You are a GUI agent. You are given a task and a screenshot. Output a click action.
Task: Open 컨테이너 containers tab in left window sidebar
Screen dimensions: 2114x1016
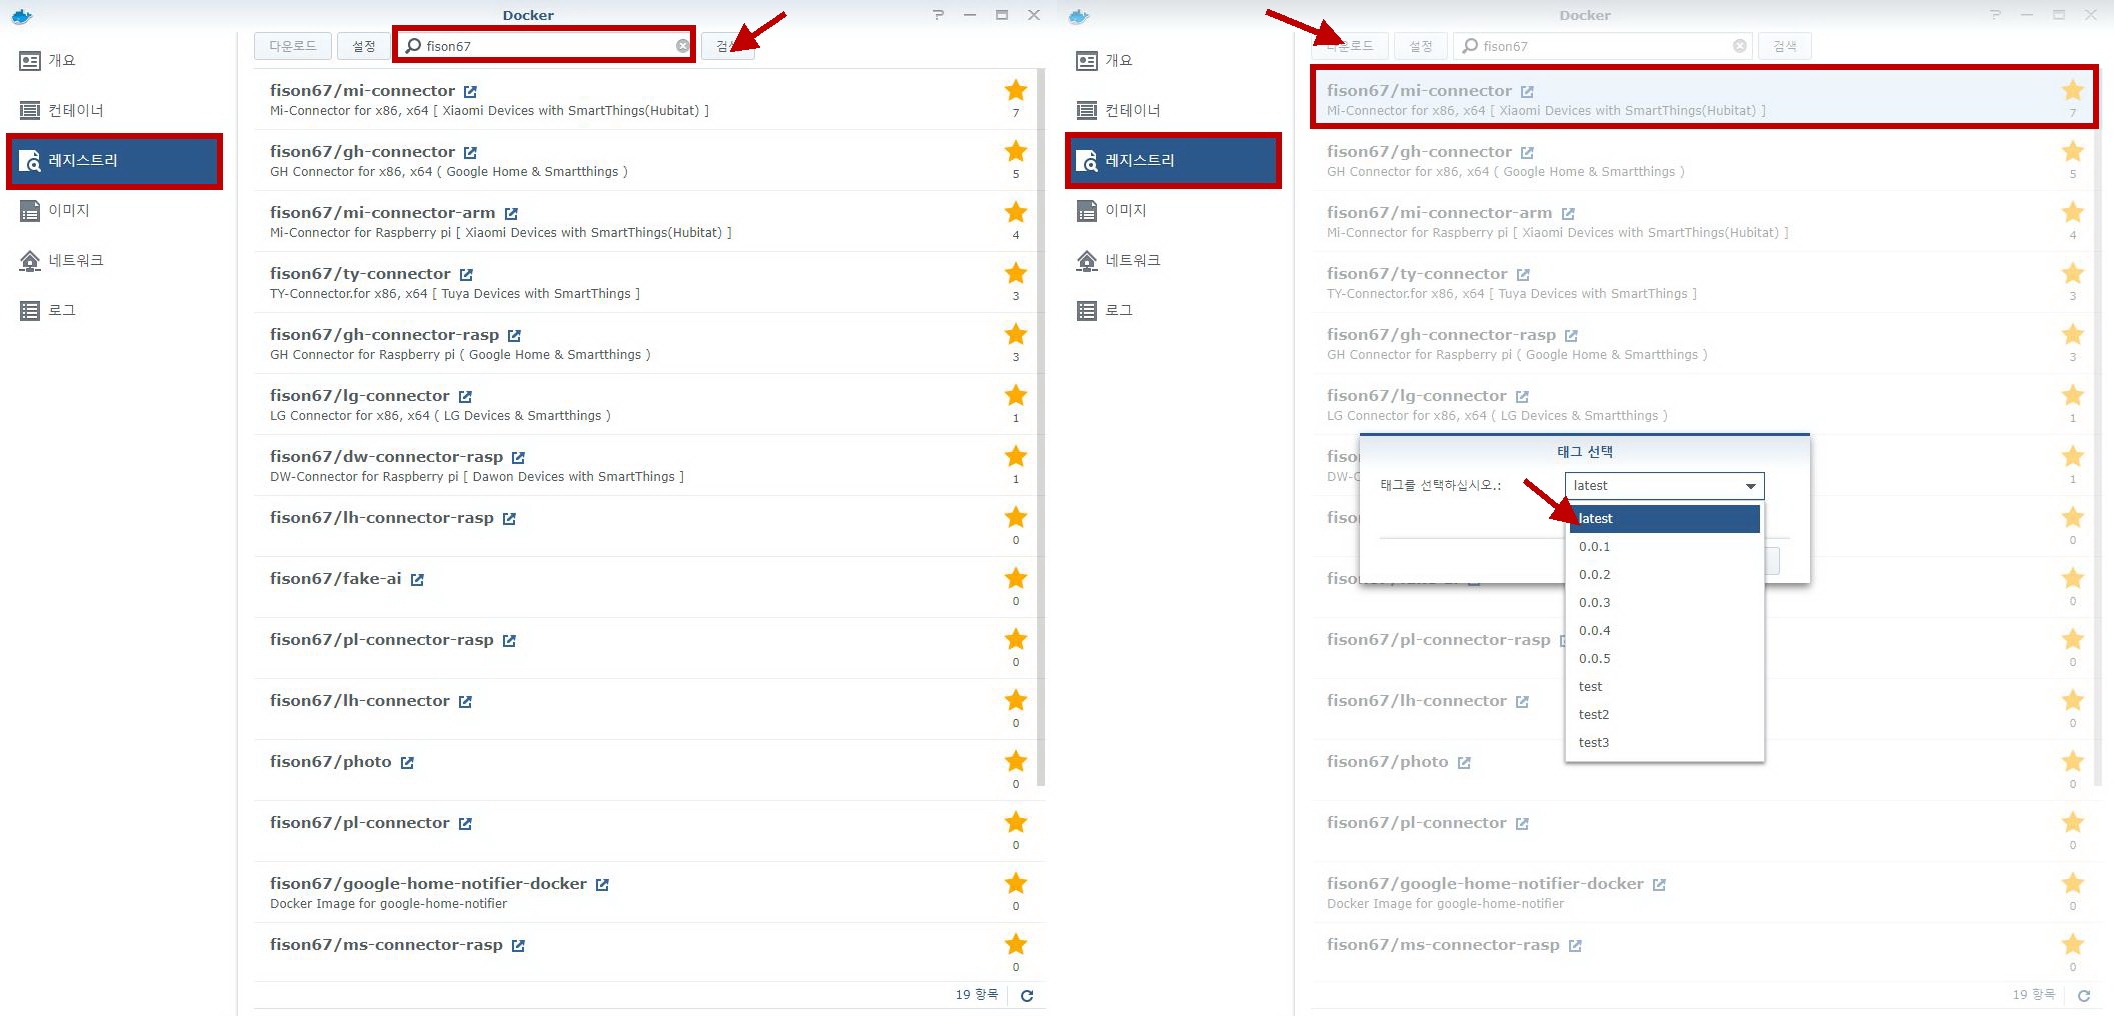click(114, 111)
